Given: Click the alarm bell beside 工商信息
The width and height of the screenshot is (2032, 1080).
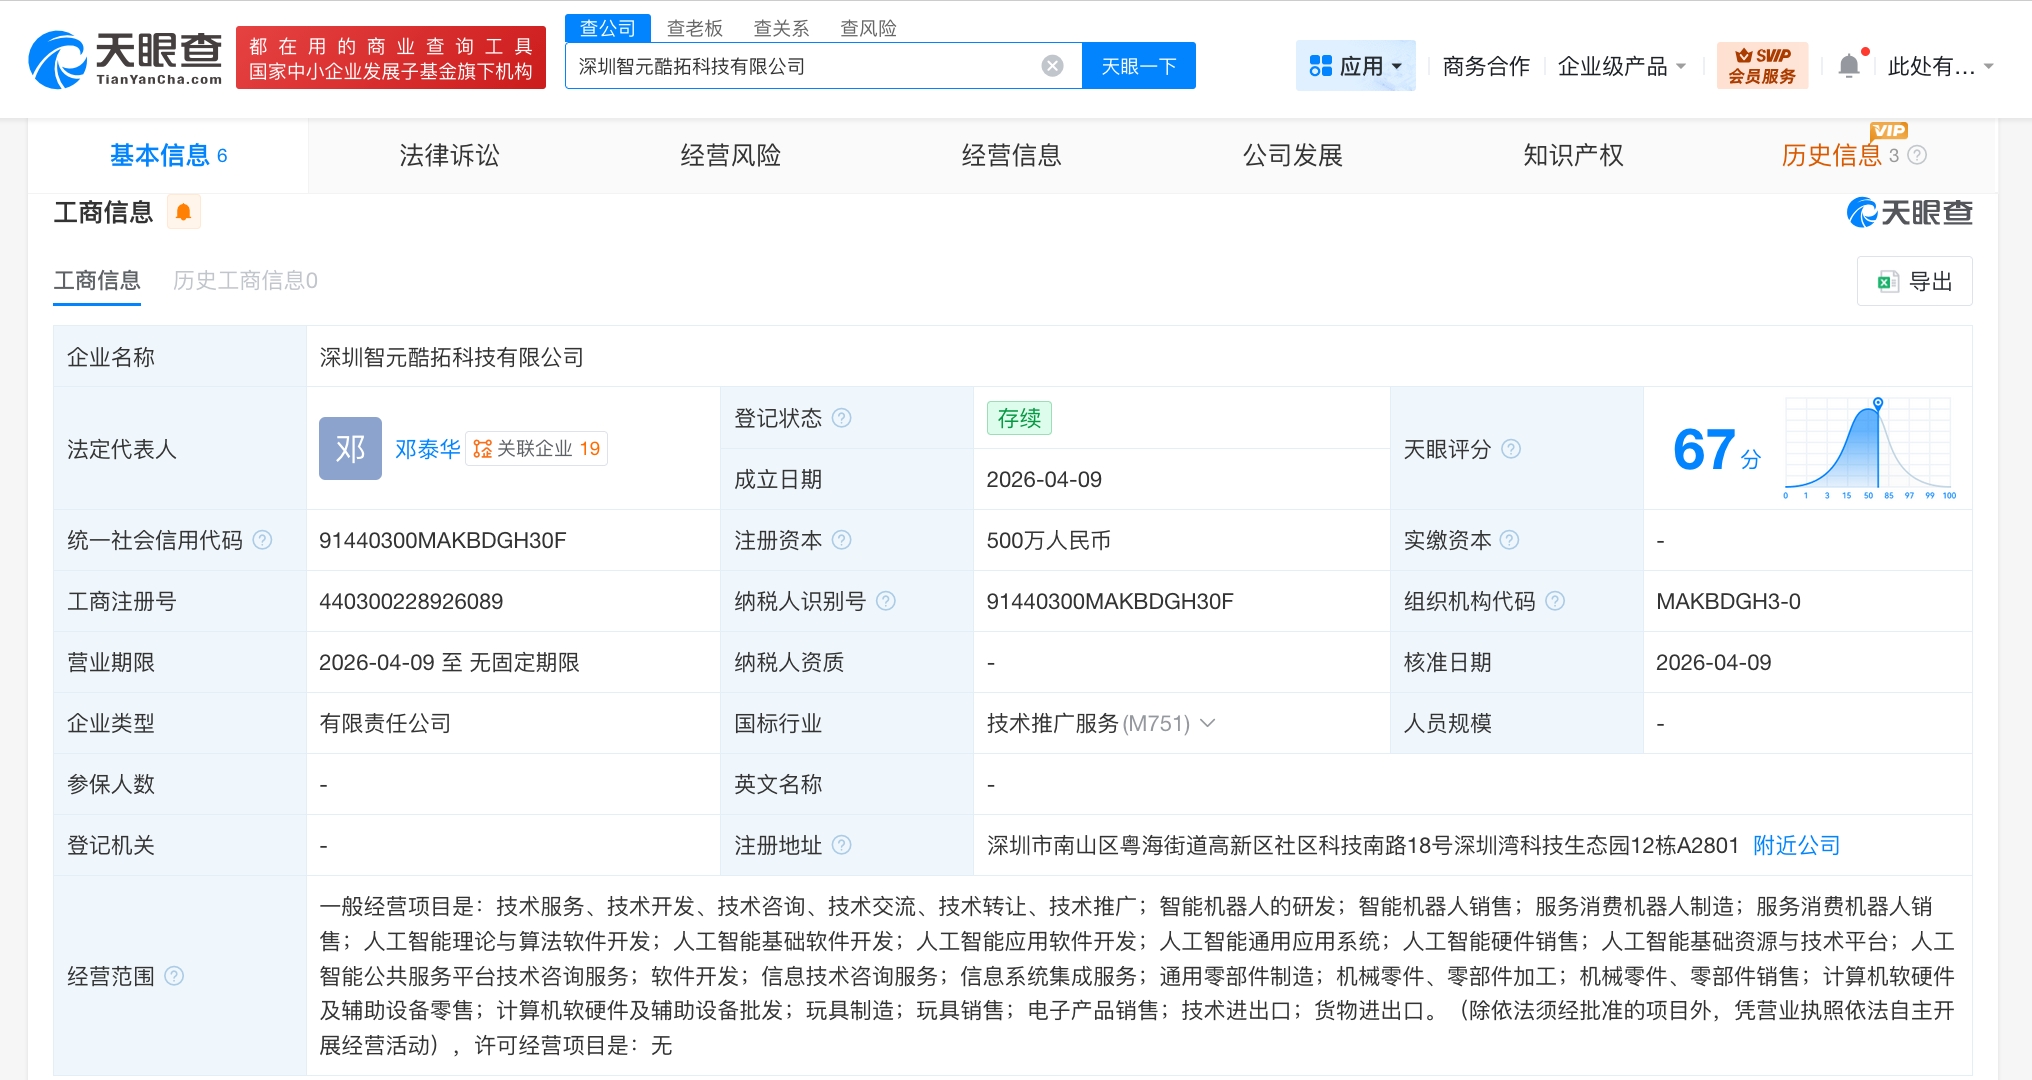Looking at the screenshot, I should [x=183, y=212].
